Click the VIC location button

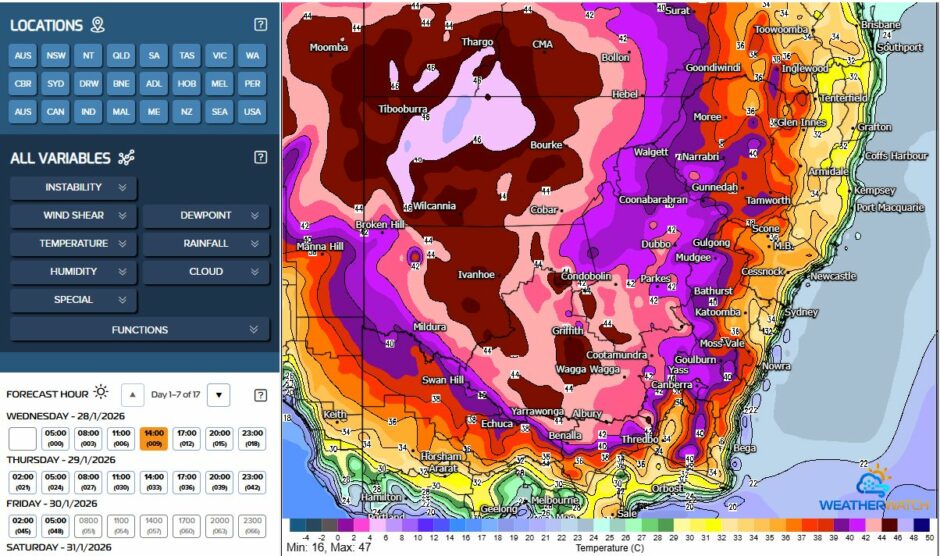(x=219, y=56)
